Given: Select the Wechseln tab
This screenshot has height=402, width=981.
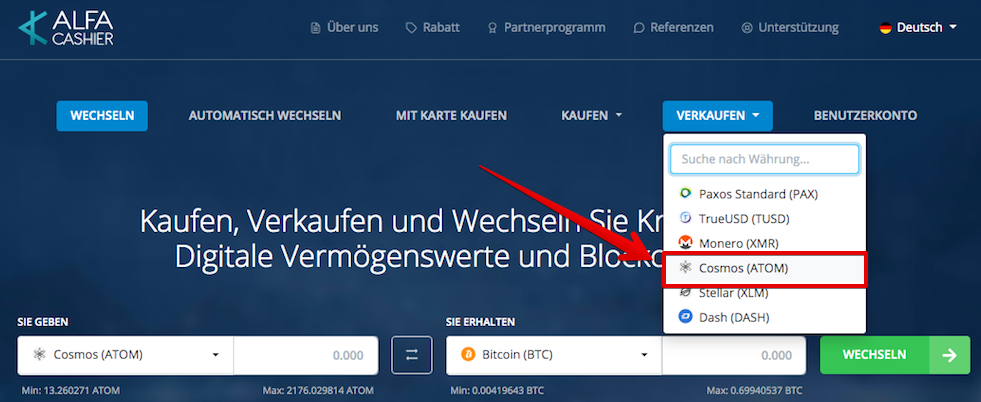Looking at the screenshot, I should tap(102, 116).
